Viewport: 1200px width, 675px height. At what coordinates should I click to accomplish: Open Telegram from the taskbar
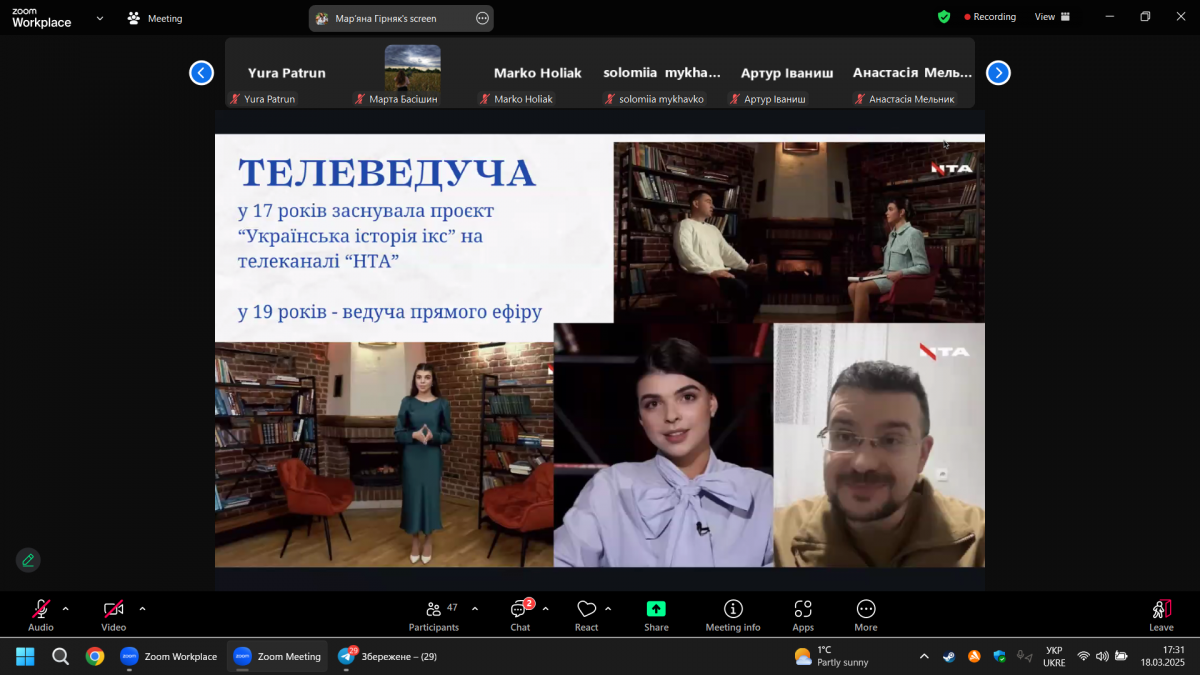tap(347, 656)
